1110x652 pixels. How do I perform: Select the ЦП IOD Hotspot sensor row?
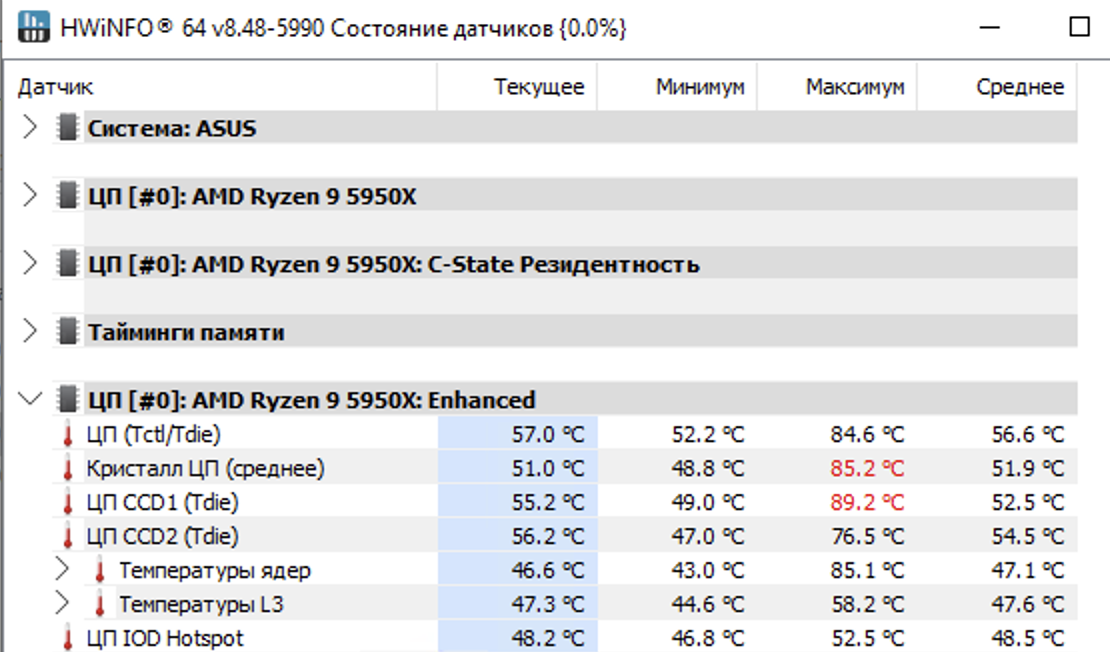click(565, 637)
